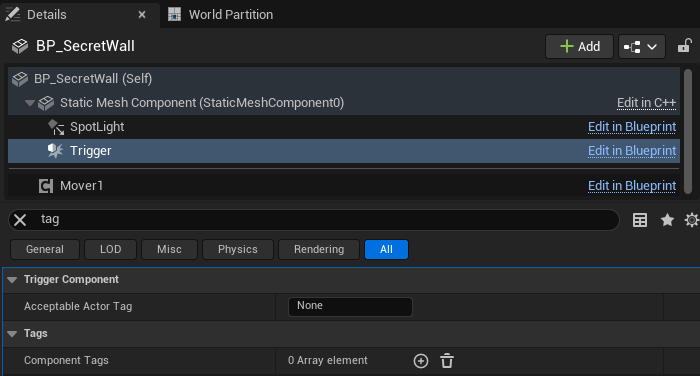700x376 pixels.
Task: Select the General filter category
Action: (x=45, y=249)
